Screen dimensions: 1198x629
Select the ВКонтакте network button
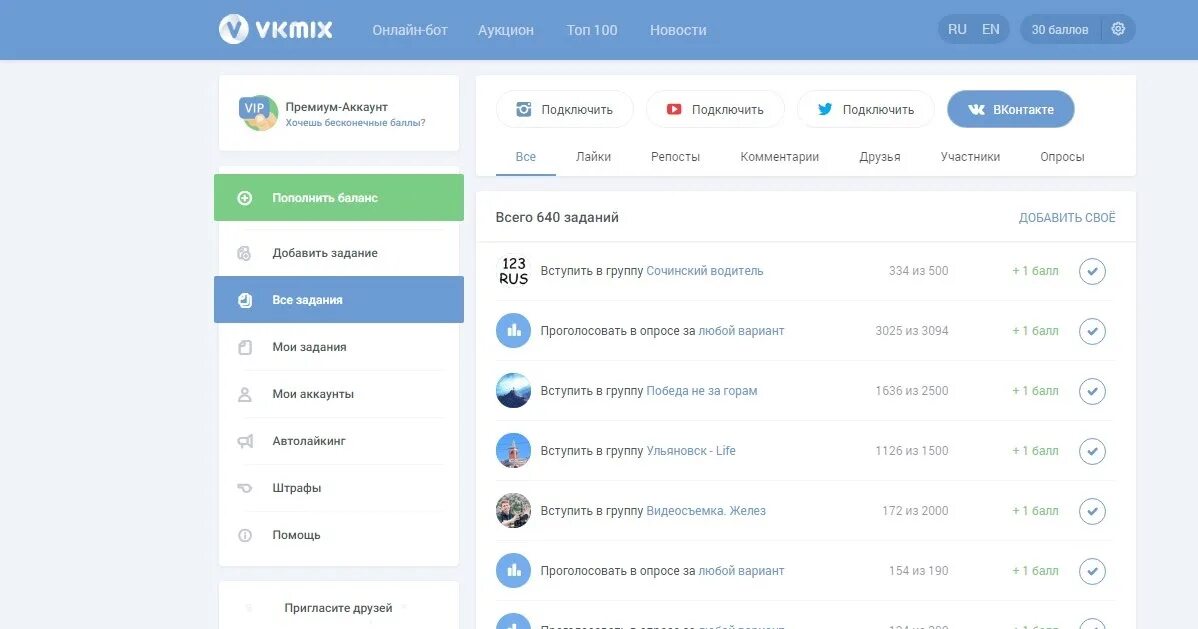1011,109
